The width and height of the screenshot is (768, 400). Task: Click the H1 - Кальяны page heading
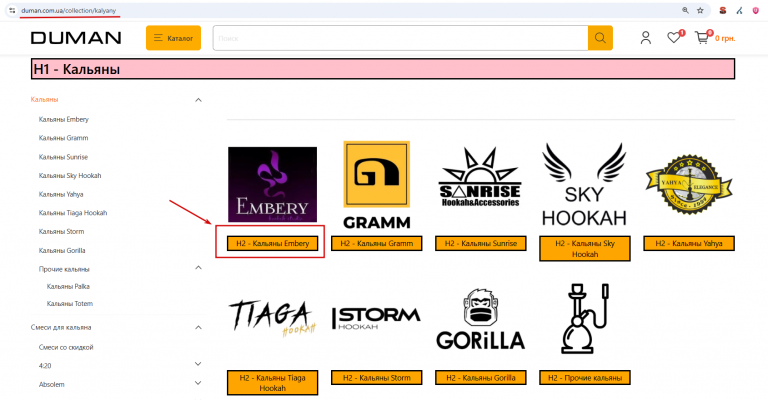click(x=383, y=69)
